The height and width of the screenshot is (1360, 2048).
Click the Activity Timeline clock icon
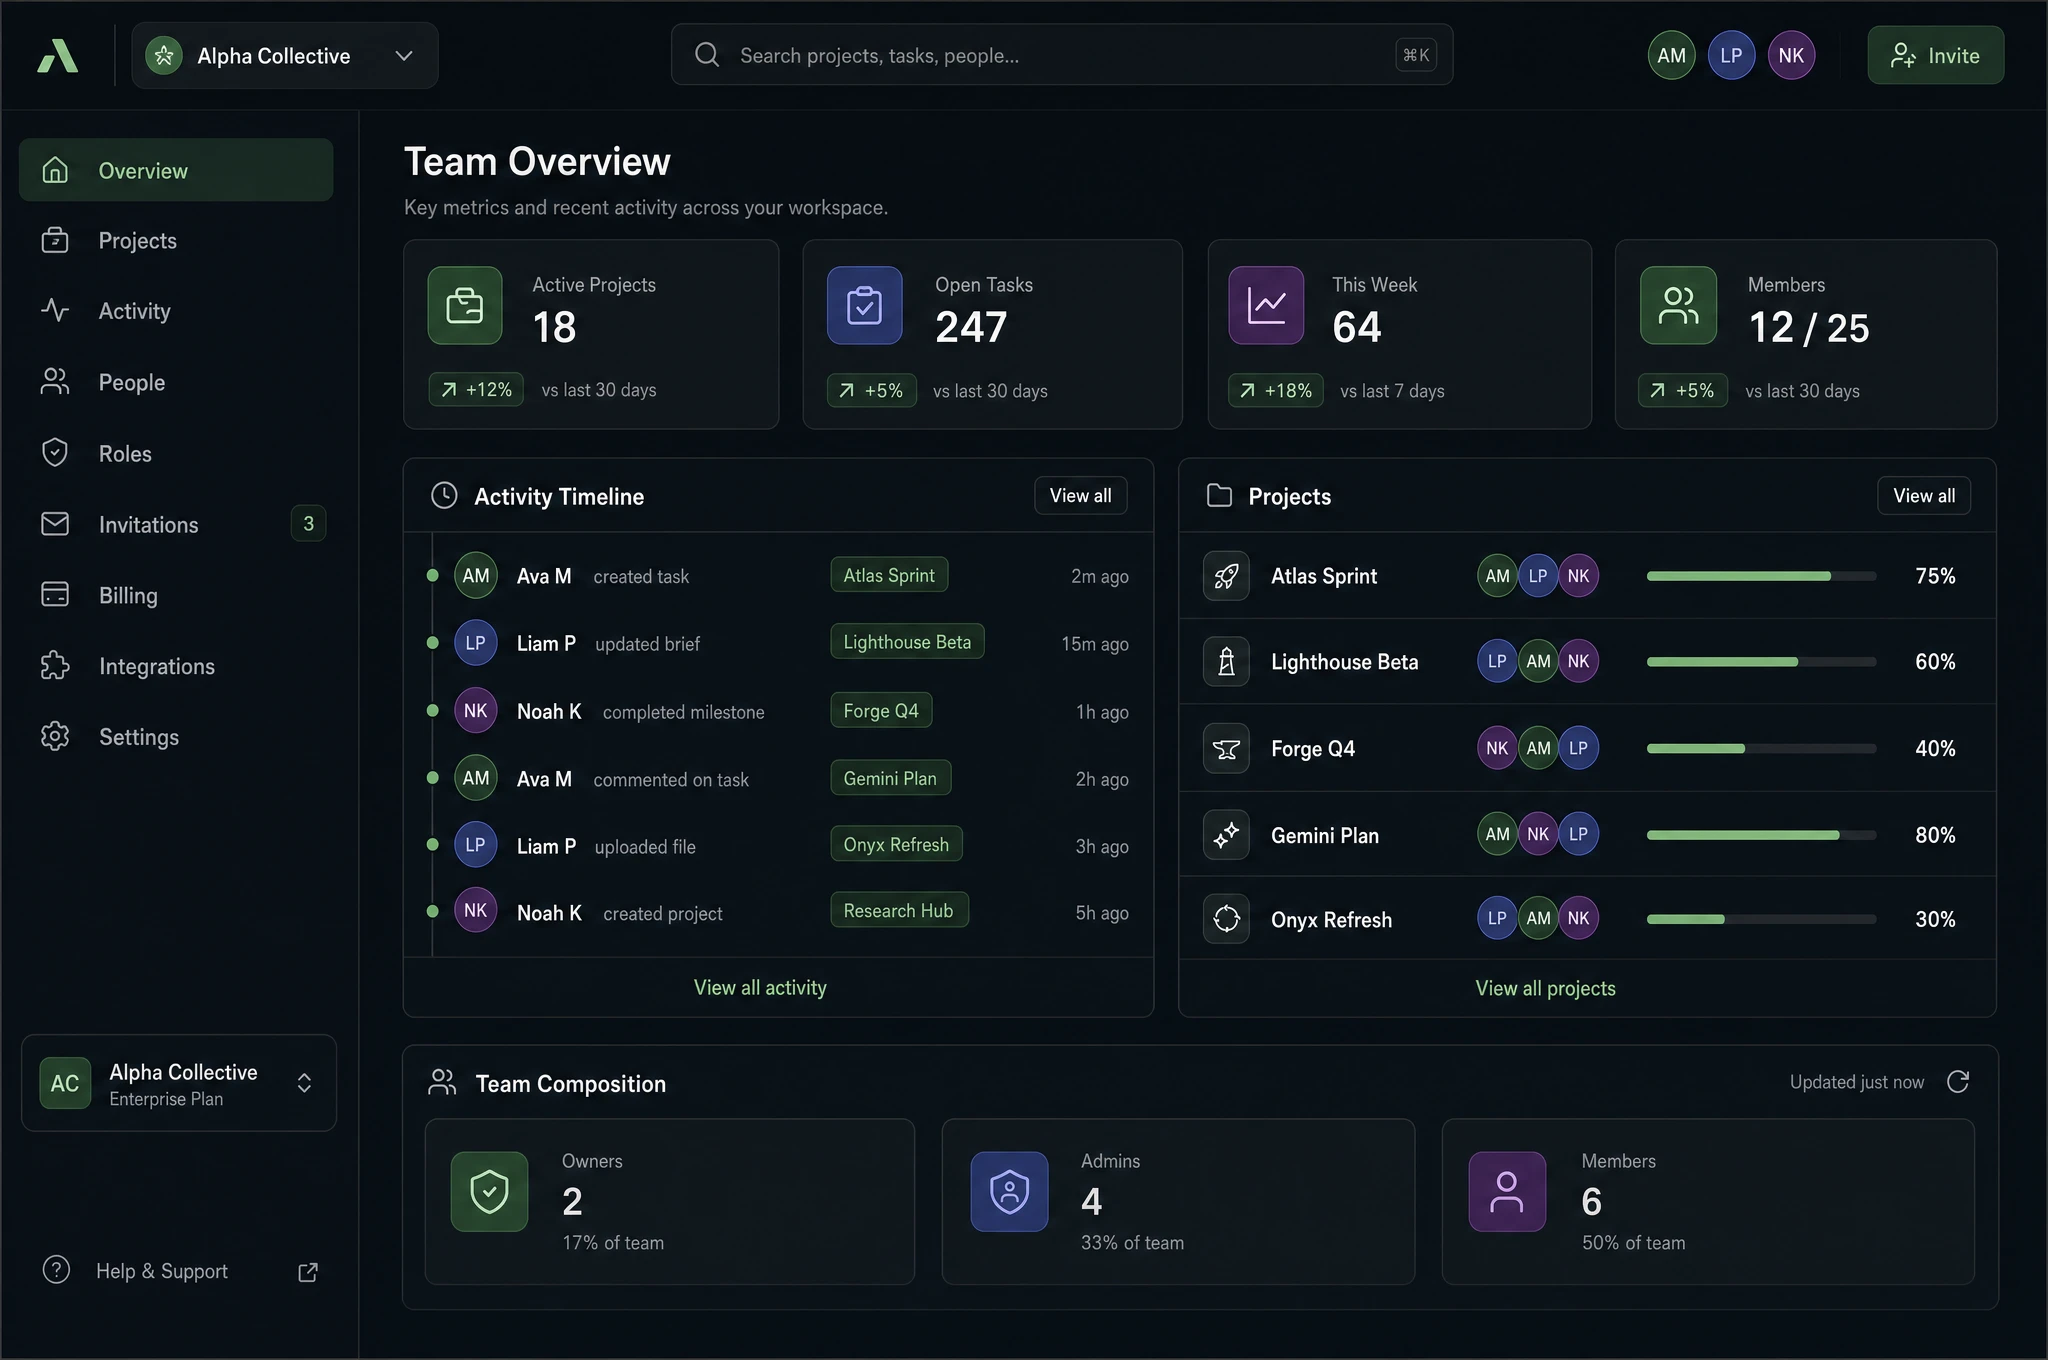tap(444, 496)
